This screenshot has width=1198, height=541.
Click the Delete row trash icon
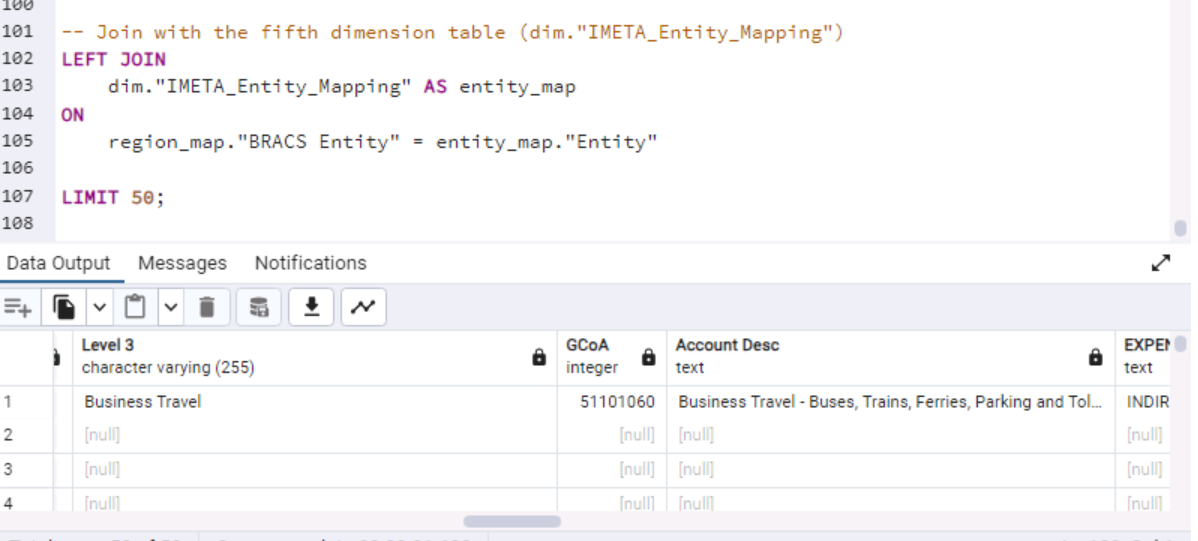[207, 307]
